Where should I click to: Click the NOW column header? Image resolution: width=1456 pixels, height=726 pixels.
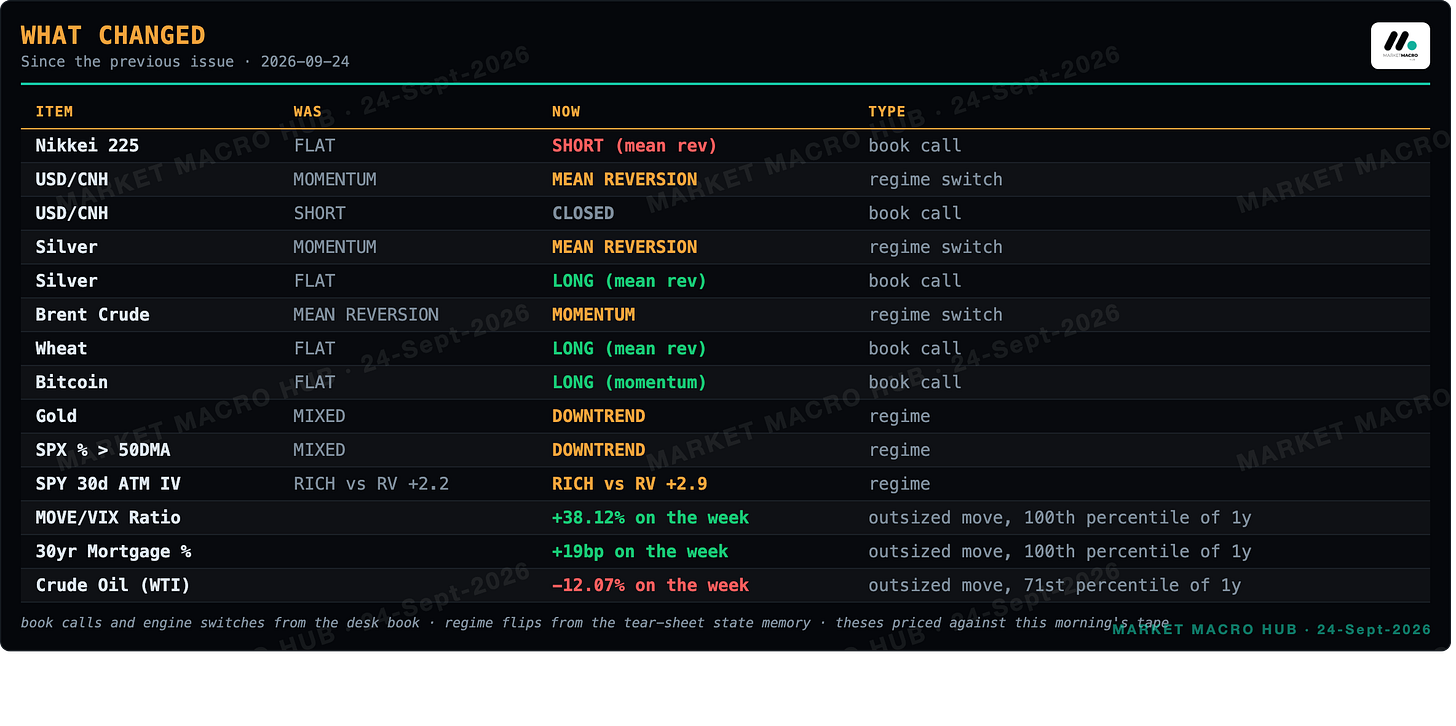[x=566, y=112]
